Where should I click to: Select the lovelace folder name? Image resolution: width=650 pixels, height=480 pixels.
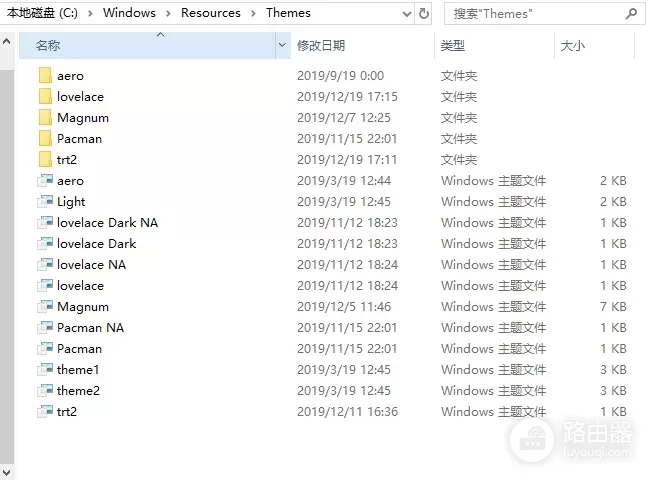(x=80, y=97)
